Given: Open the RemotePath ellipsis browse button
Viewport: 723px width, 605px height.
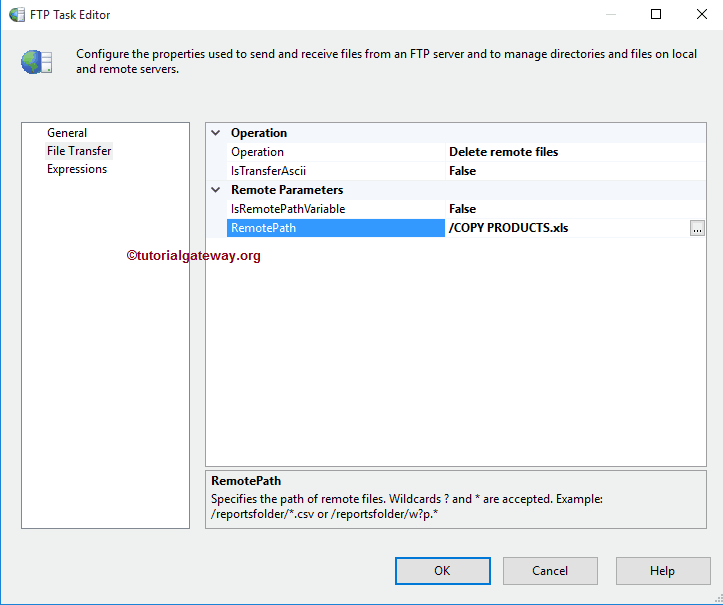Looking at the screenshot, I should pos(697,228).
